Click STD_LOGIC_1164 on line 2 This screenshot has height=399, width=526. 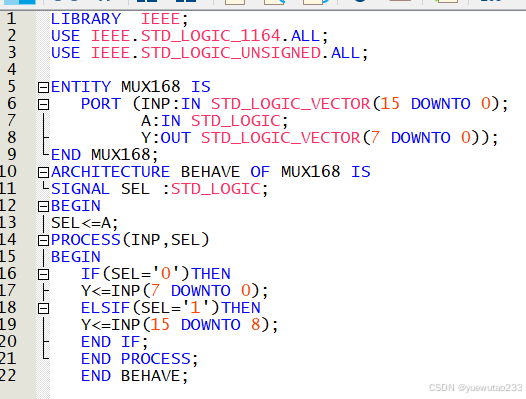click(x=211, y=36)
